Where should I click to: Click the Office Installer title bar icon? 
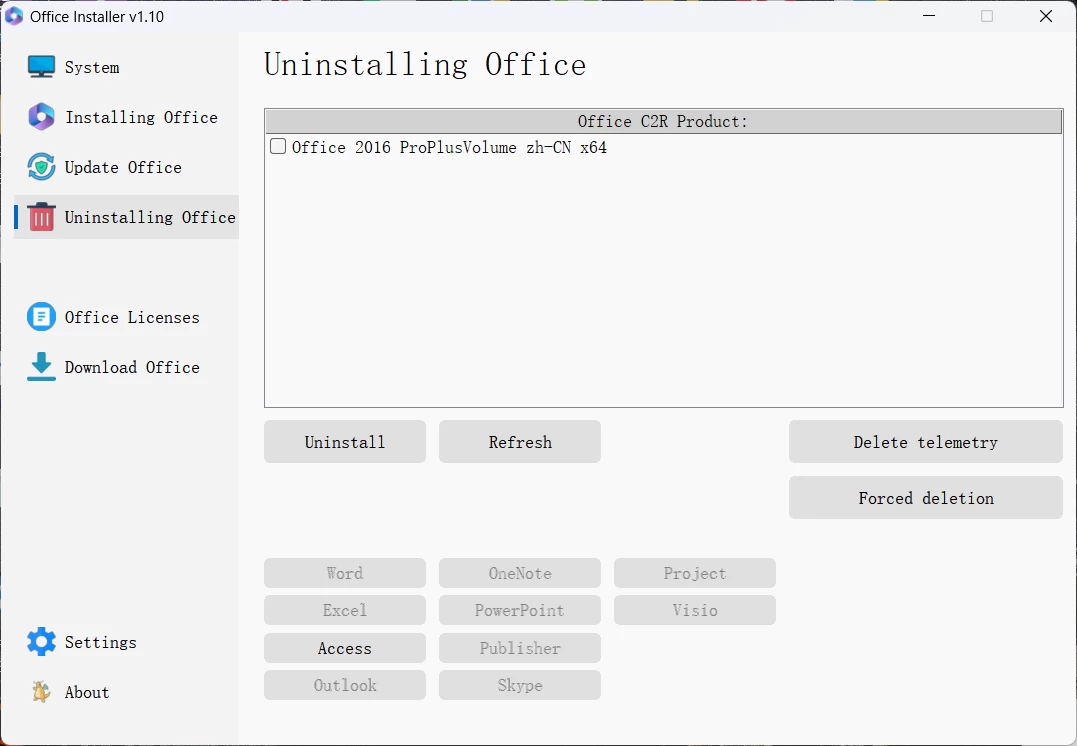(x=14, y=16)
